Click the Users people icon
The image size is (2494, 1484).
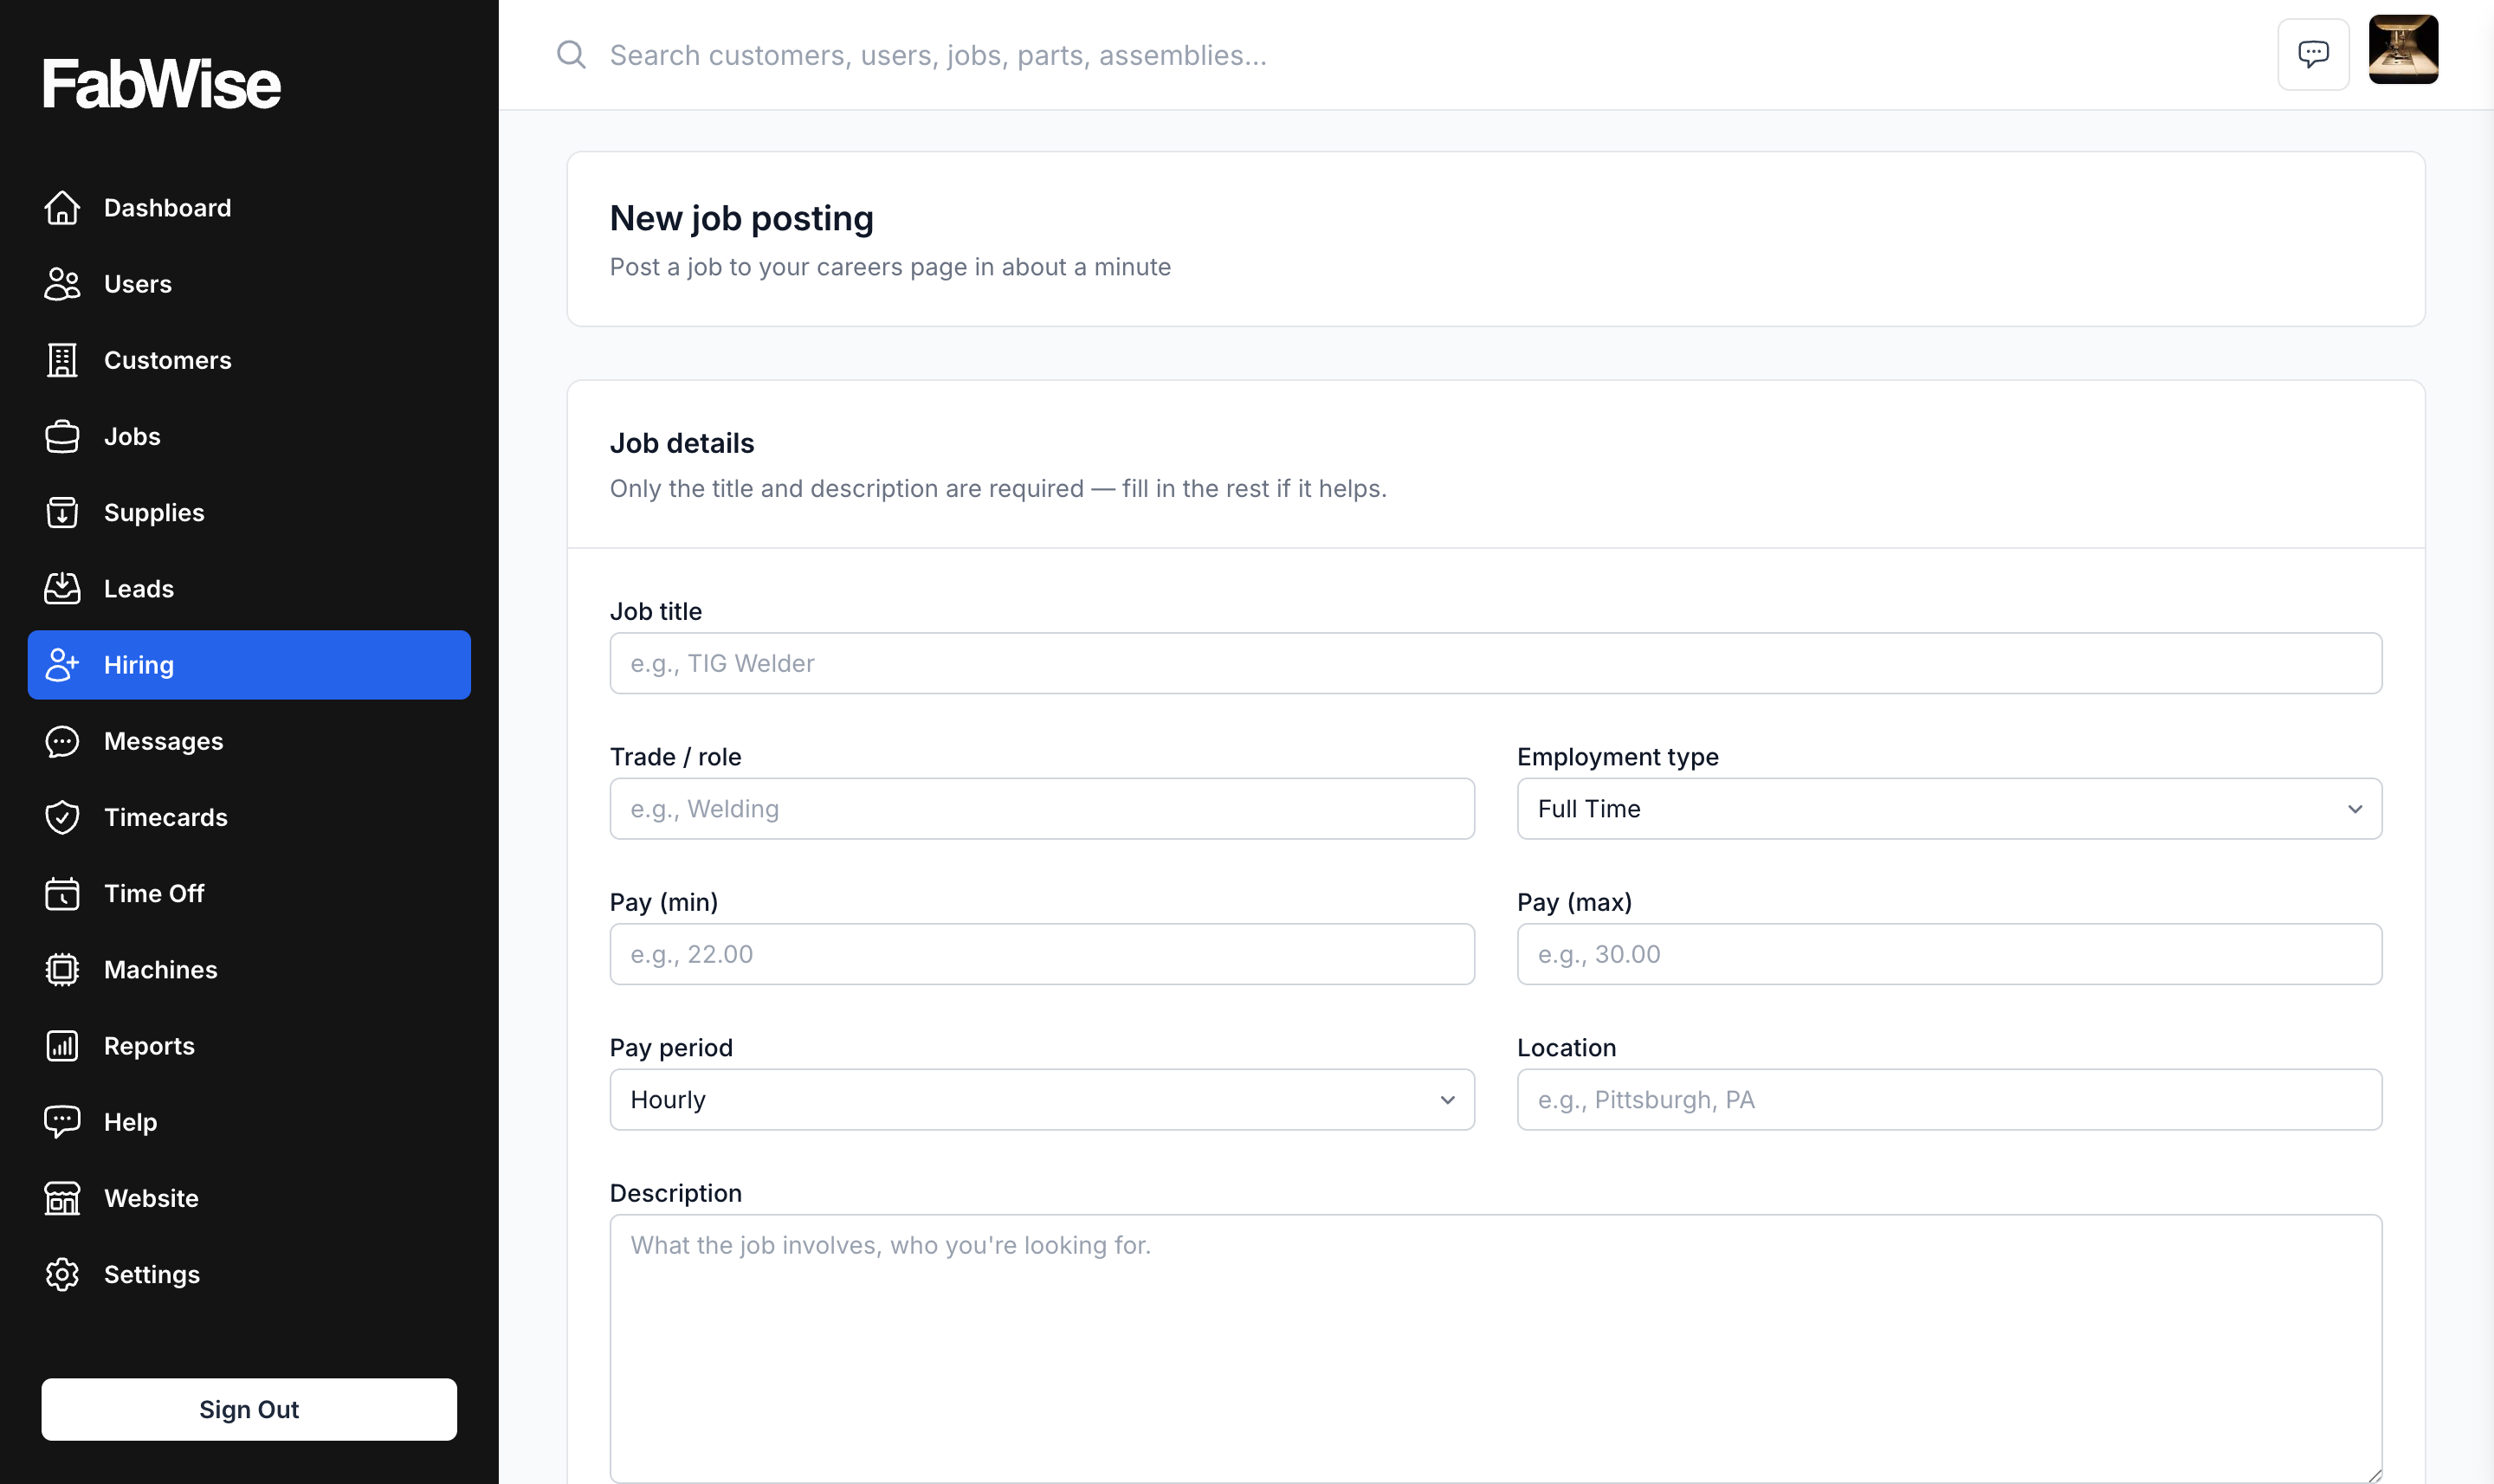[62, 284]
